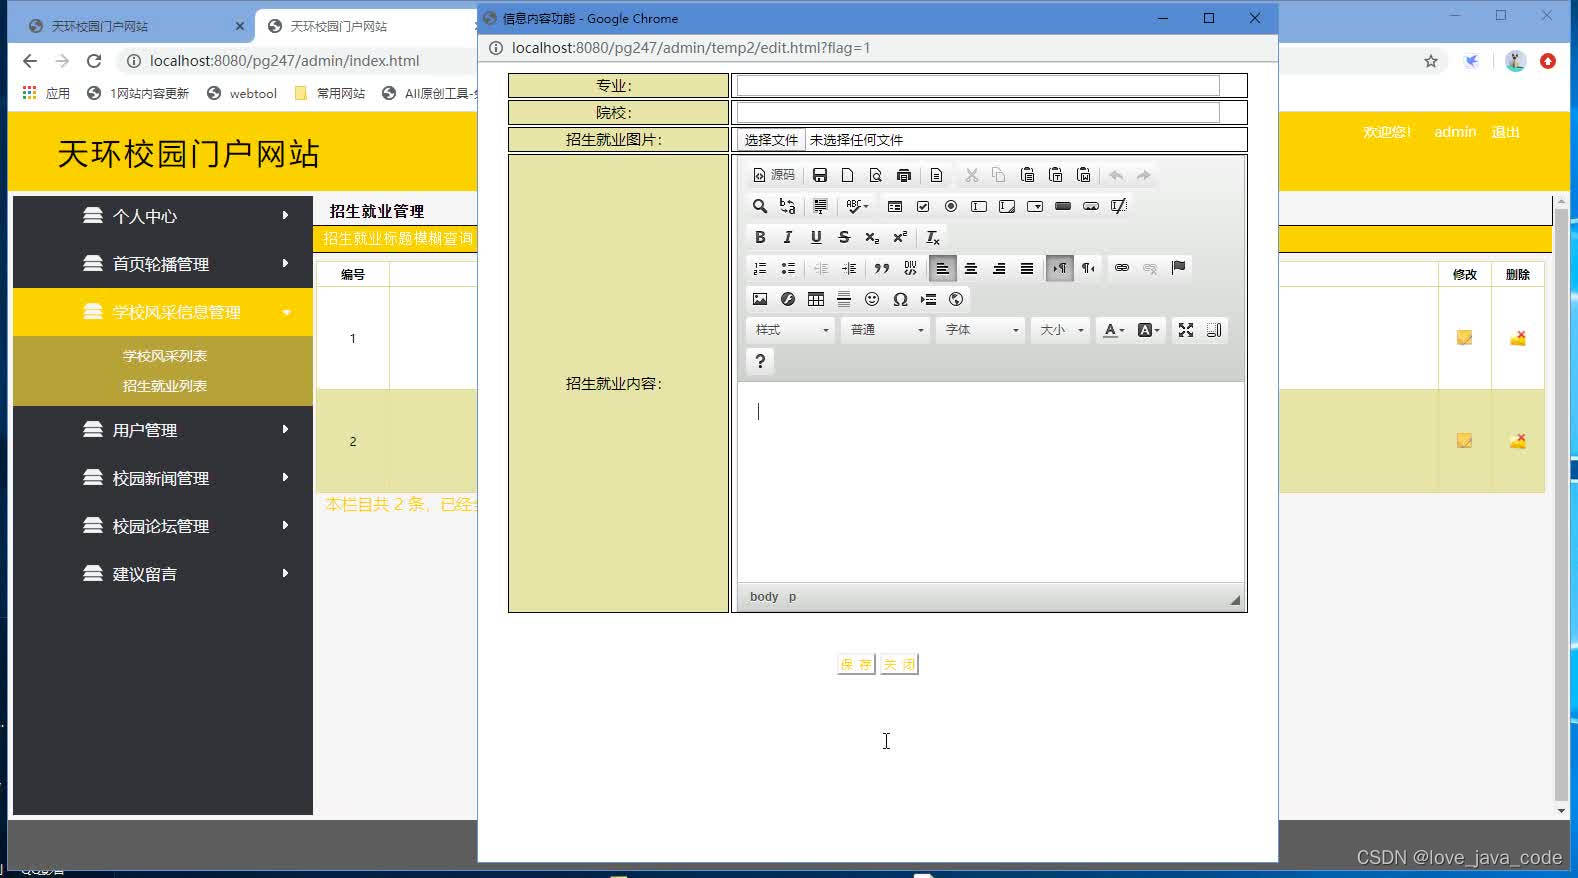This screenshot has width=1578, height=878.
Task: Insert a text field form element icon
Action: click(979, 206)
